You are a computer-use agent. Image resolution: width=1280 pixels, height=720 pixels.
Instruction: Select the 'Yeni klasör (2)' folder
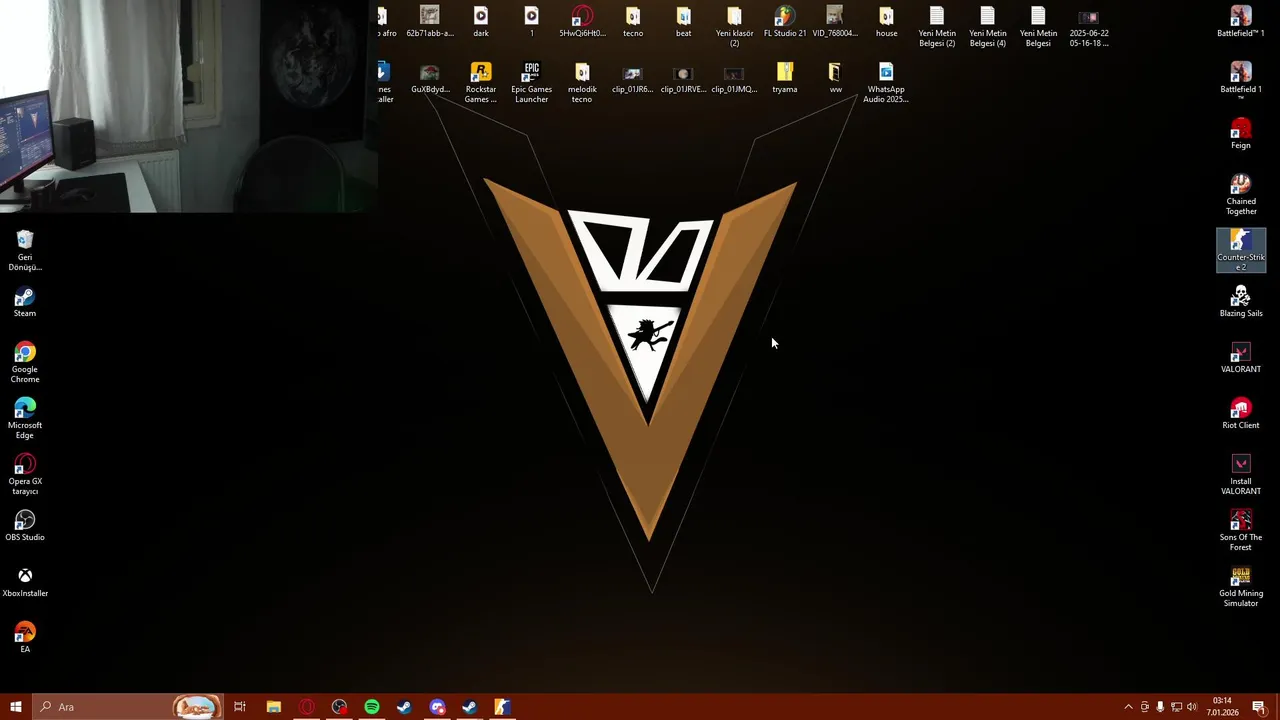click(734, 26)
